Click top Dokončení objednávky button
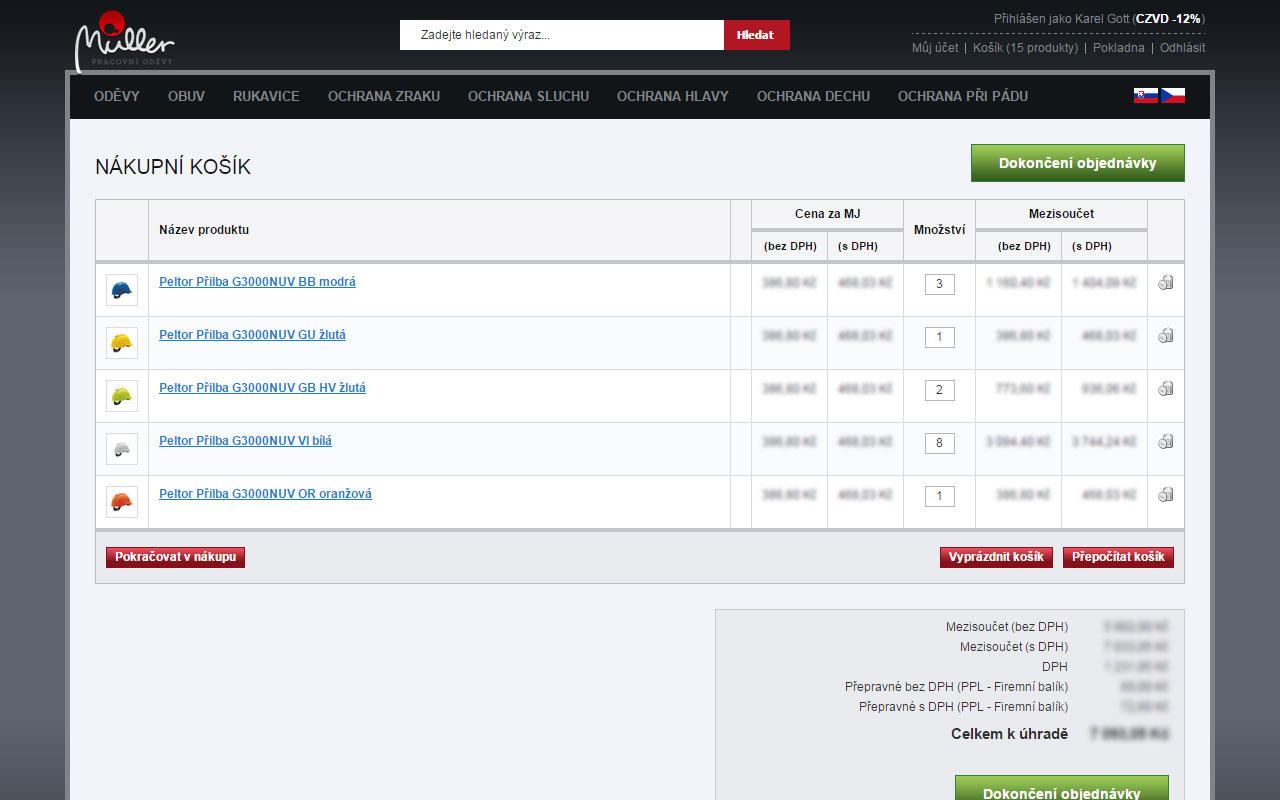Viewport: 1280px width, 800px height. pyautogui.click(x=1078, y=163)
